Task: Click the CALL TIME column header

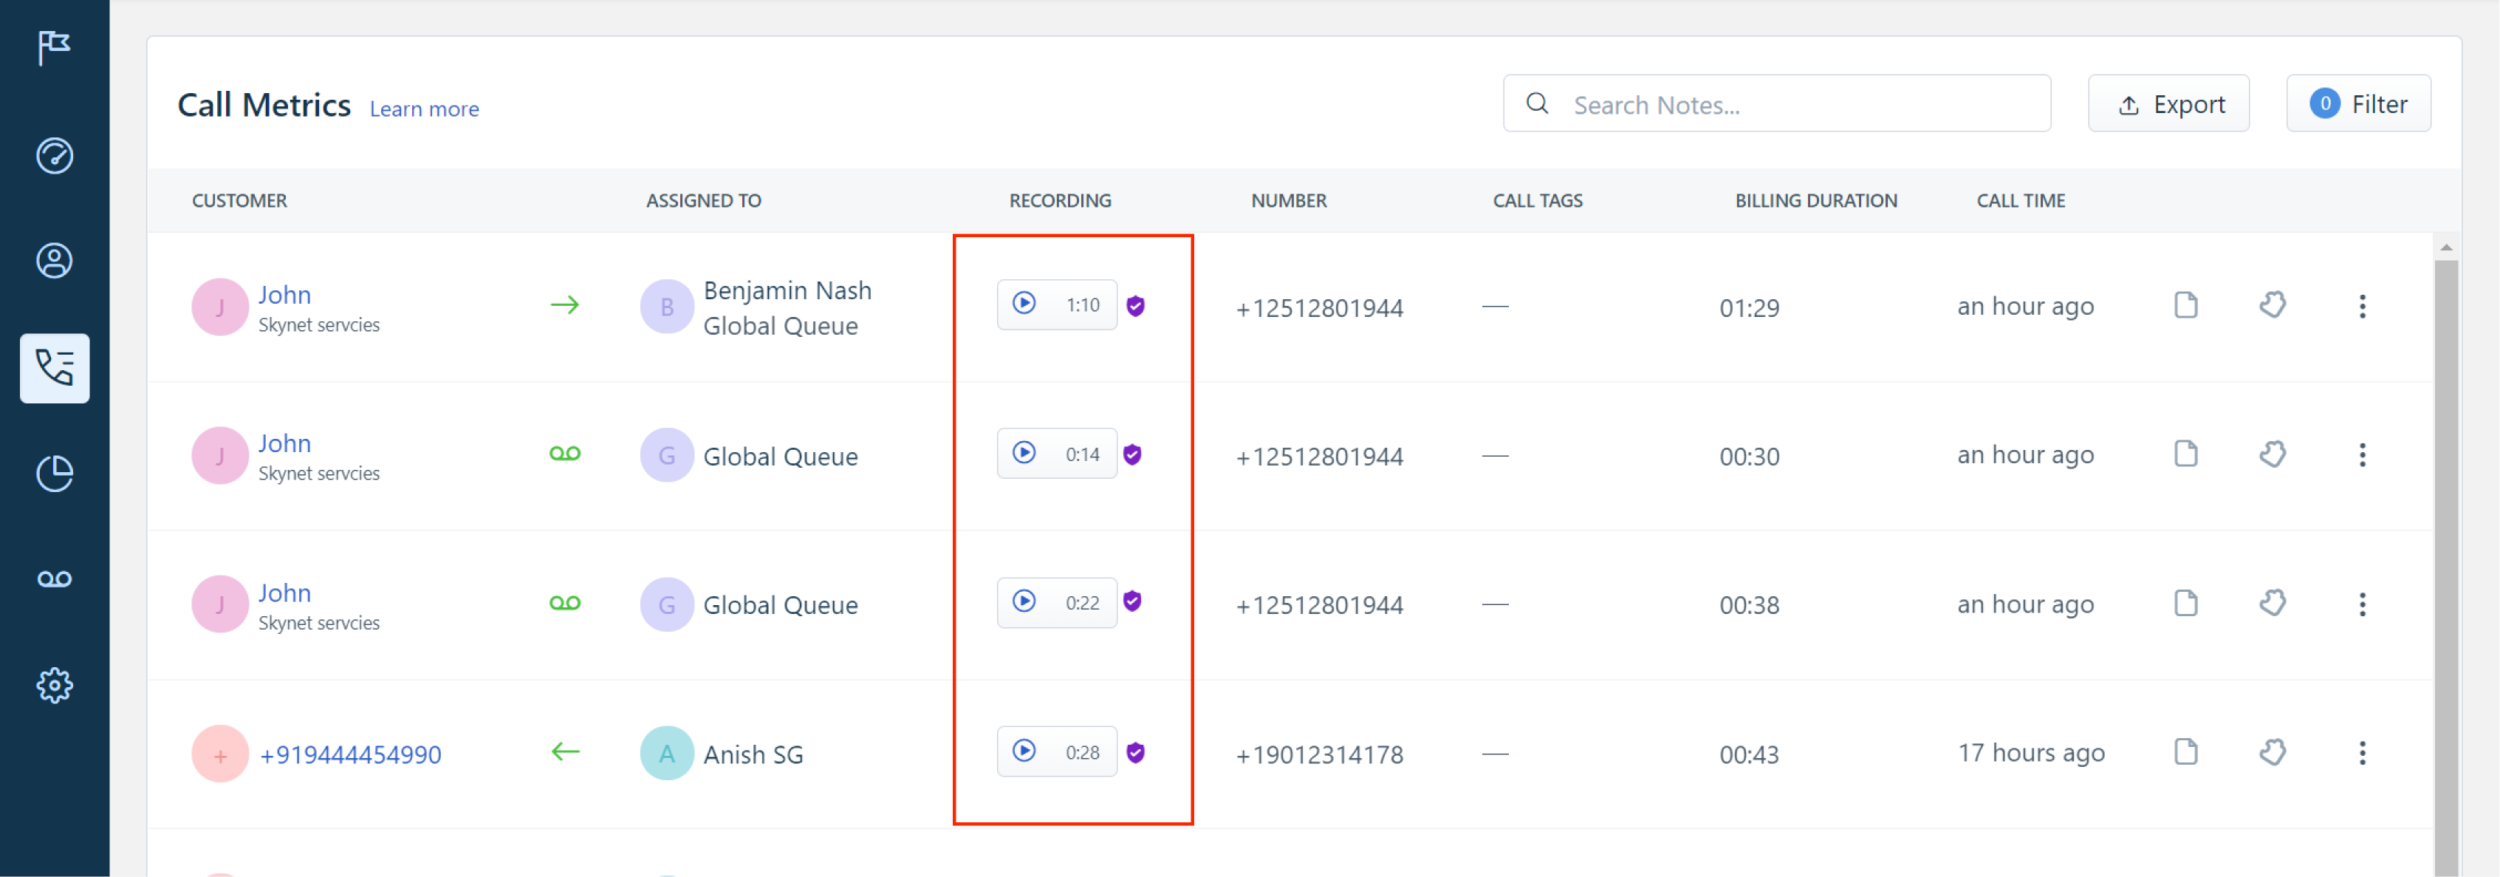Action: pos(2021,201)
